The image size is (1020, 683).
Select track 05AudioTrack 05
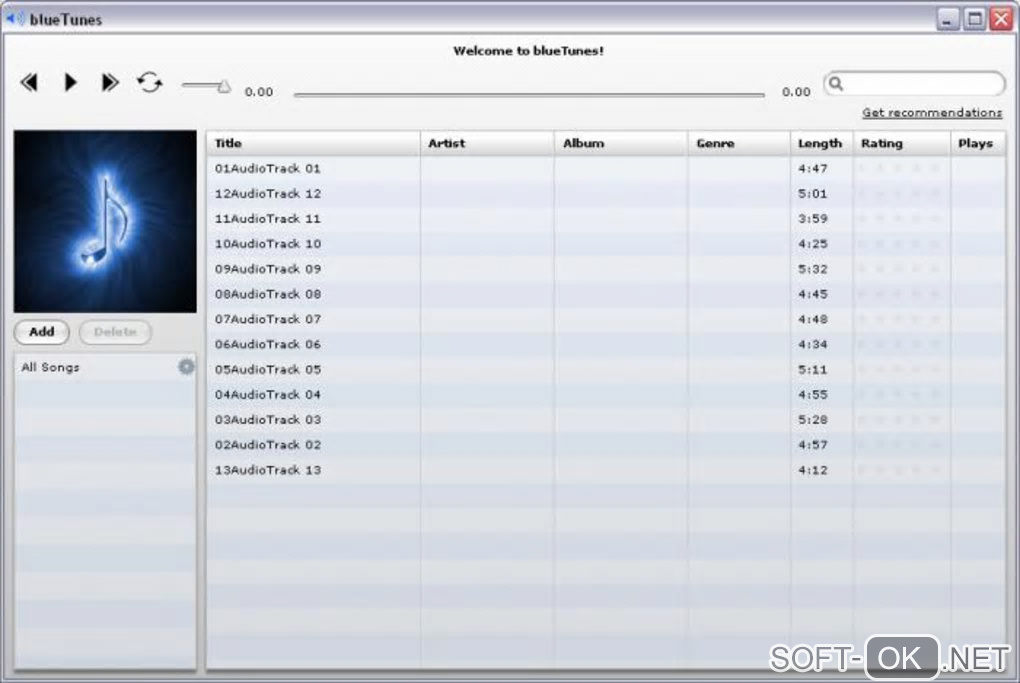606,369
